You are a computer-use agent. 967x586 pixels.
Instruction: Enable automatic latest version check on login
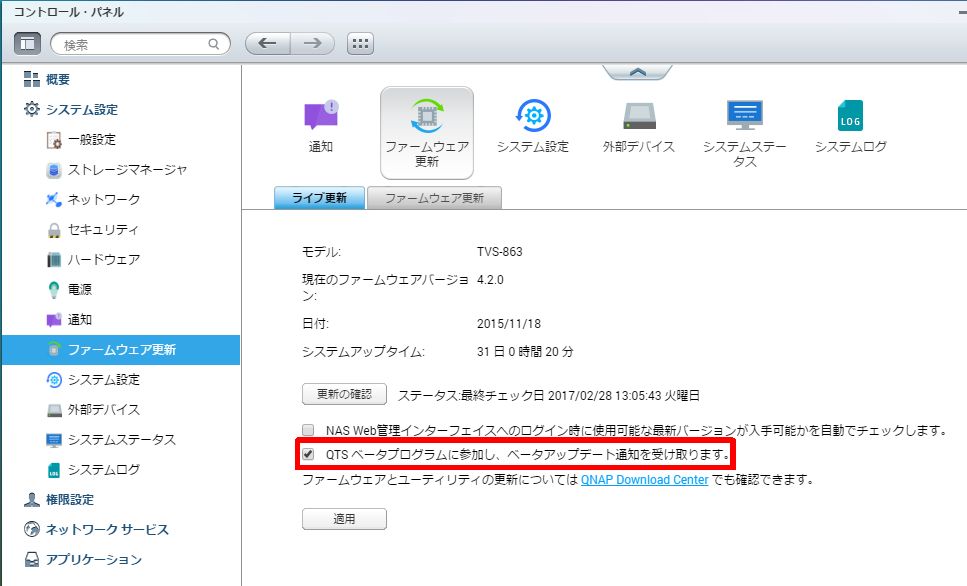pos(308,430)
